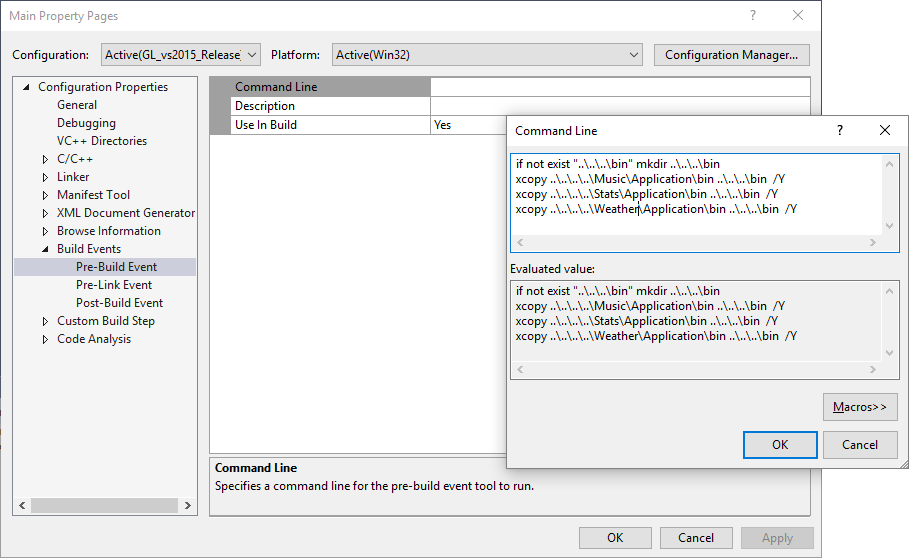Collapse the Build Events node
909x558 pixels.
[x=45, y=250]
